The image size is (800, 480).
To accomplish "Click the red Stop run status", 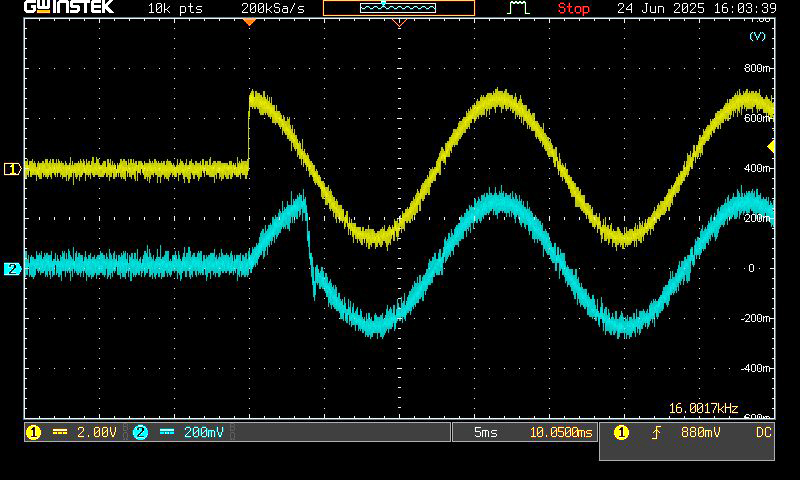I will pyautogui.click(x=573, y=8).
